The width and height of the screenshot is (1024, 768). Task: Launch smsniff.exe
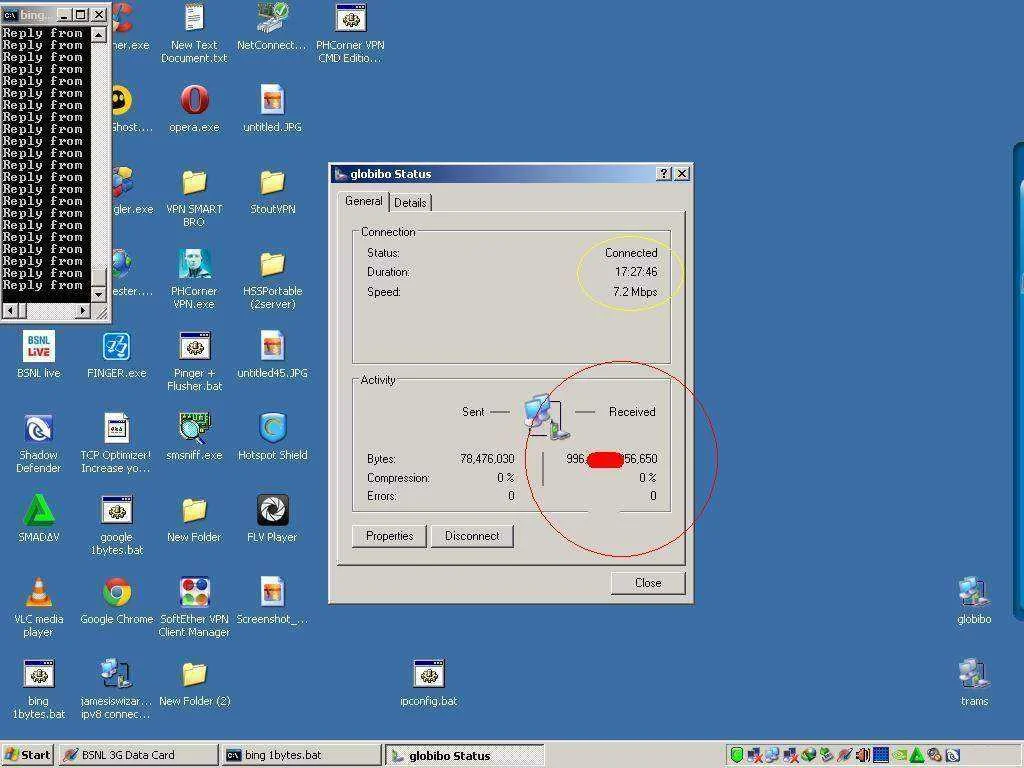click(x=194, y=436)
